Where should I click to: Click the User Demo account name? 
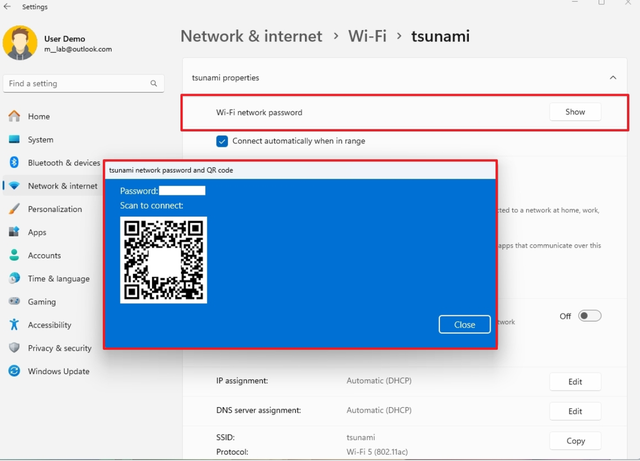click(64, 39)
